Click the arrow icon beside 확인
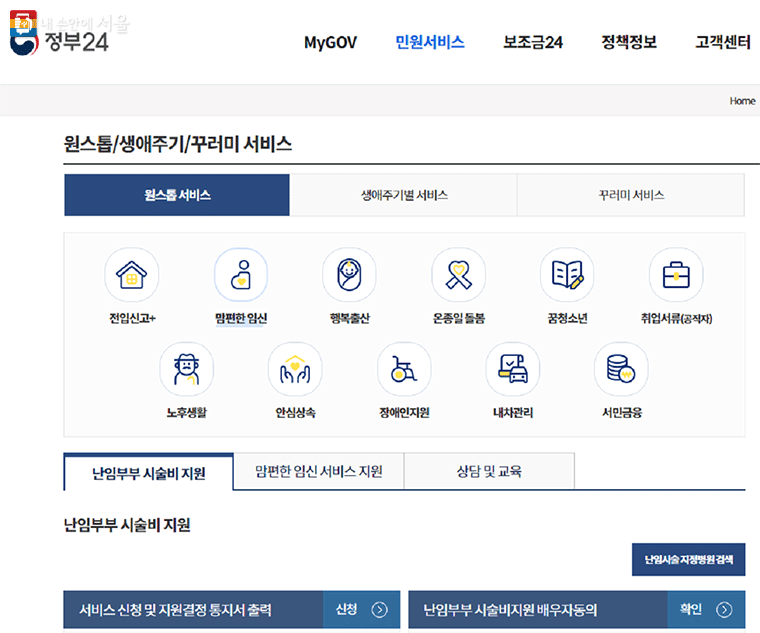 (725, 610)
